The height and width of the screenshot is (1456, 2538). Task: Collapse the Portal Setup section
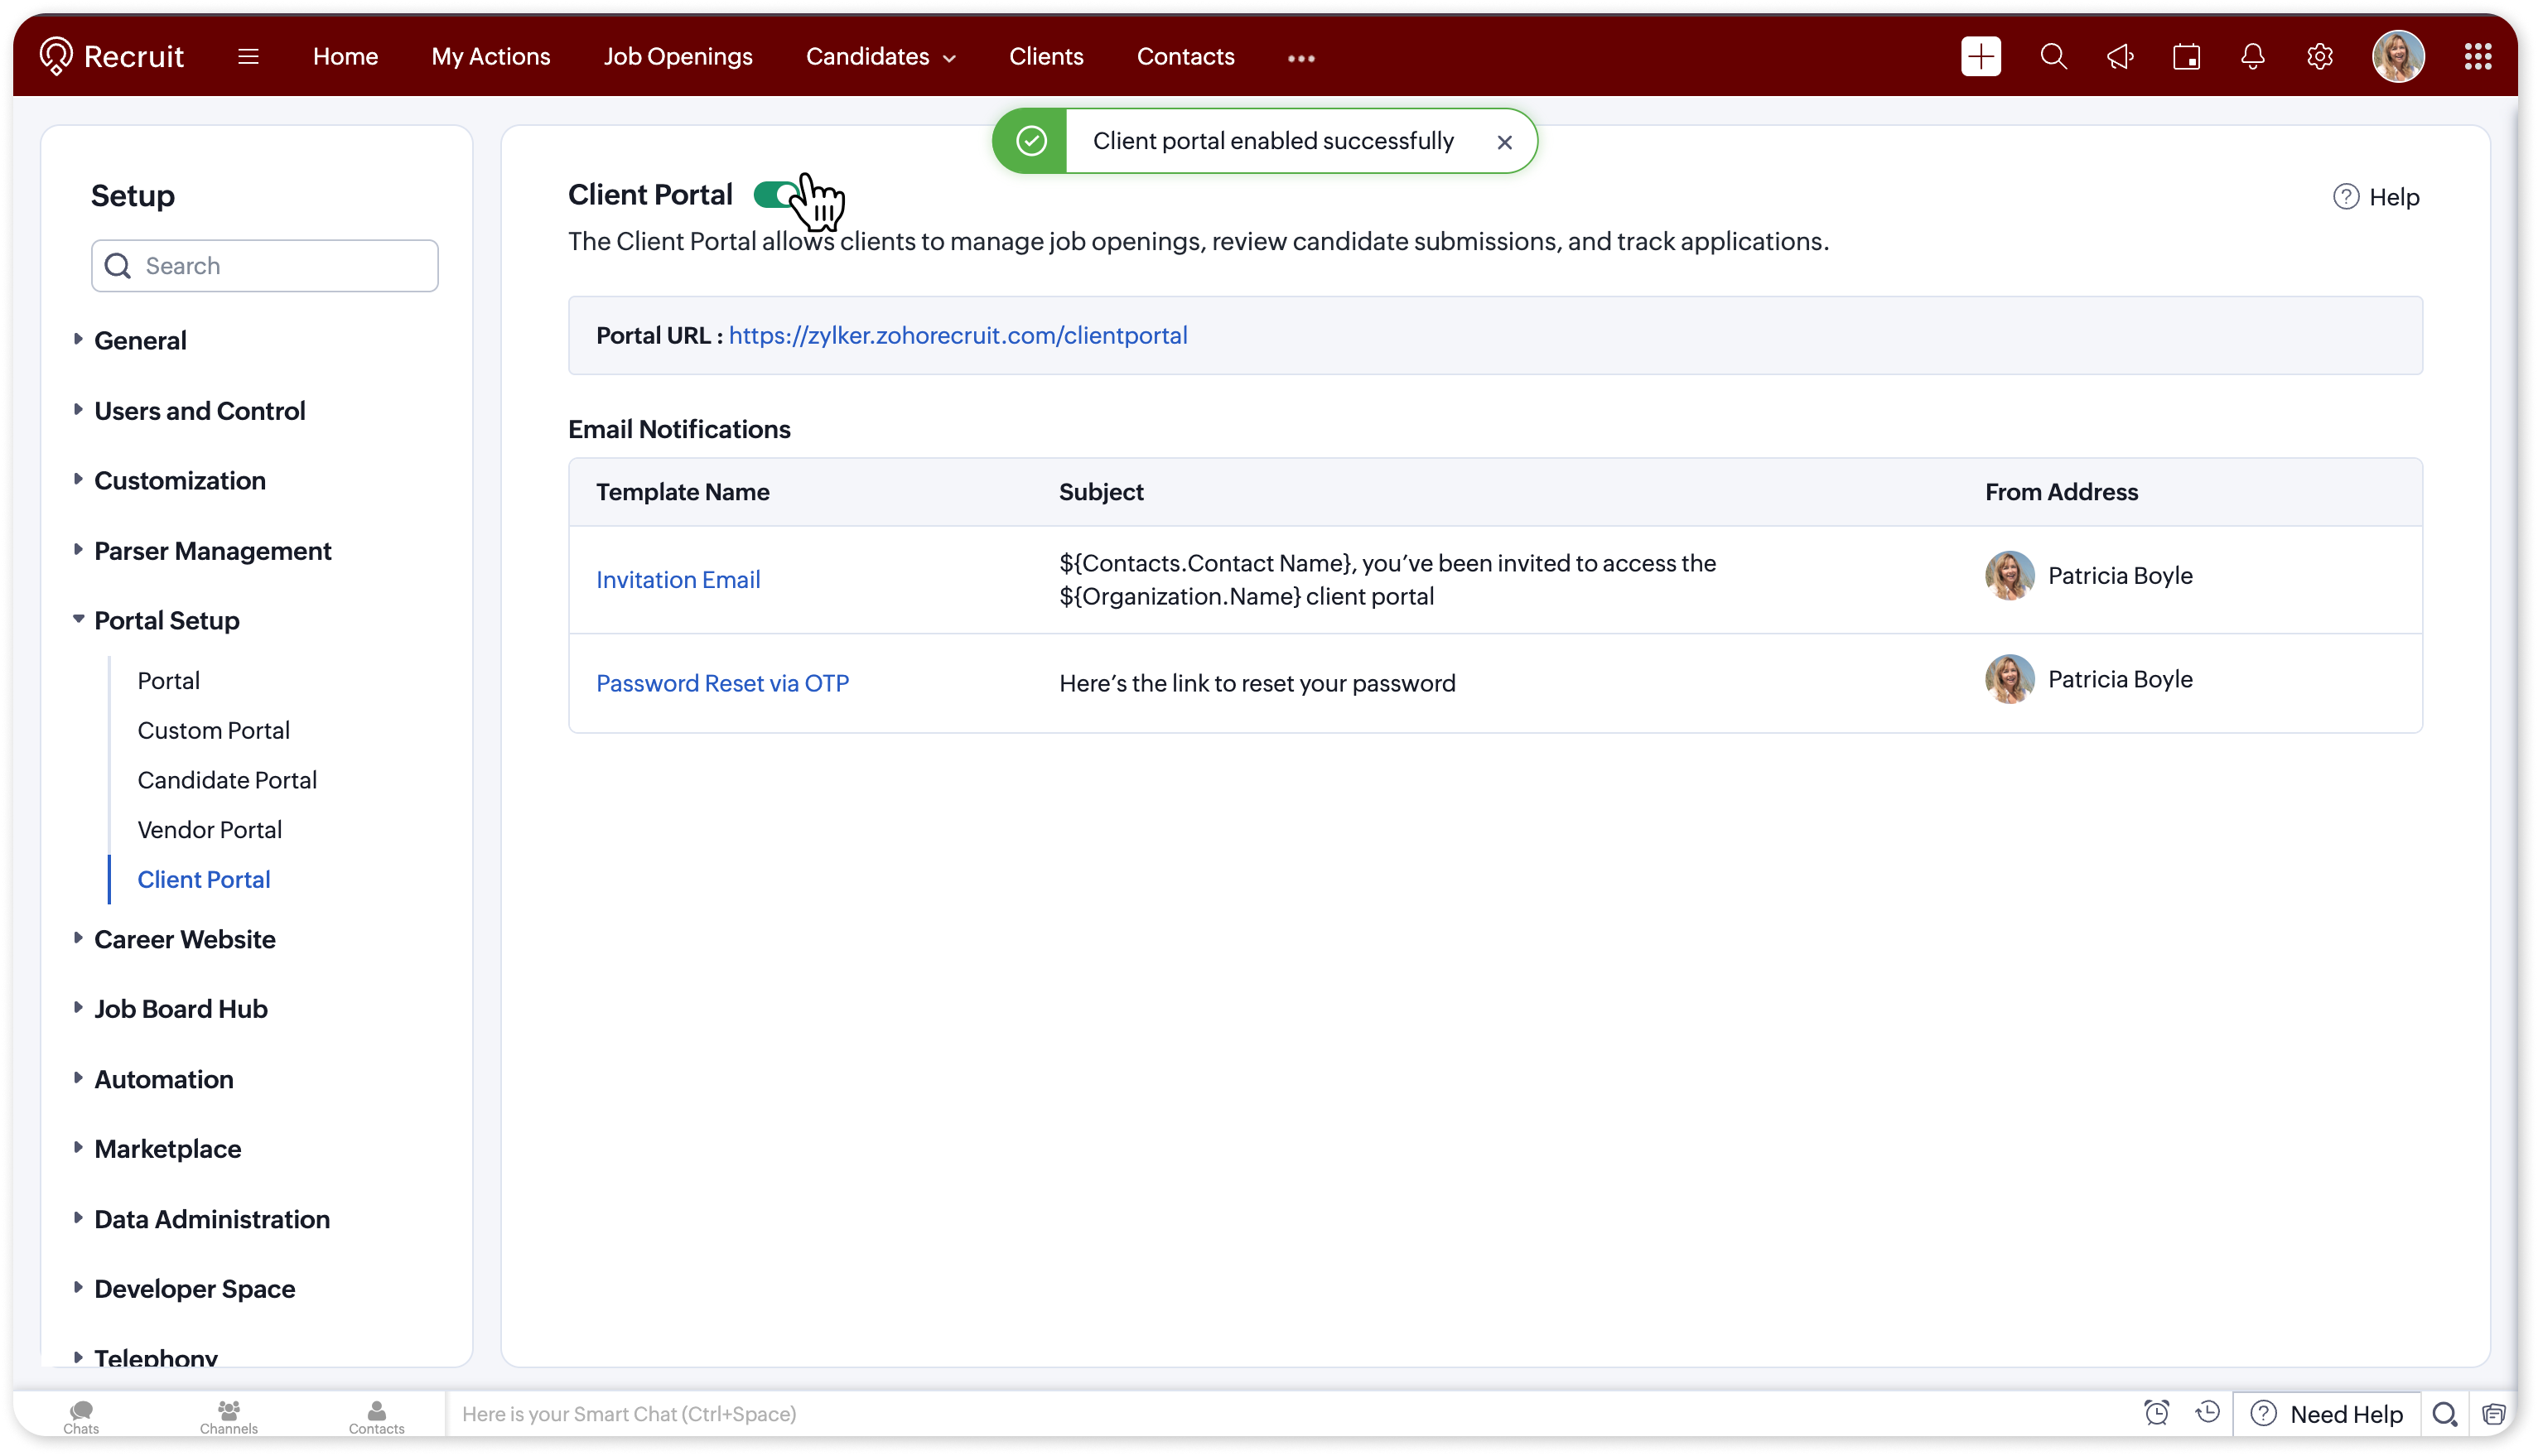click(x=166, y=621)
